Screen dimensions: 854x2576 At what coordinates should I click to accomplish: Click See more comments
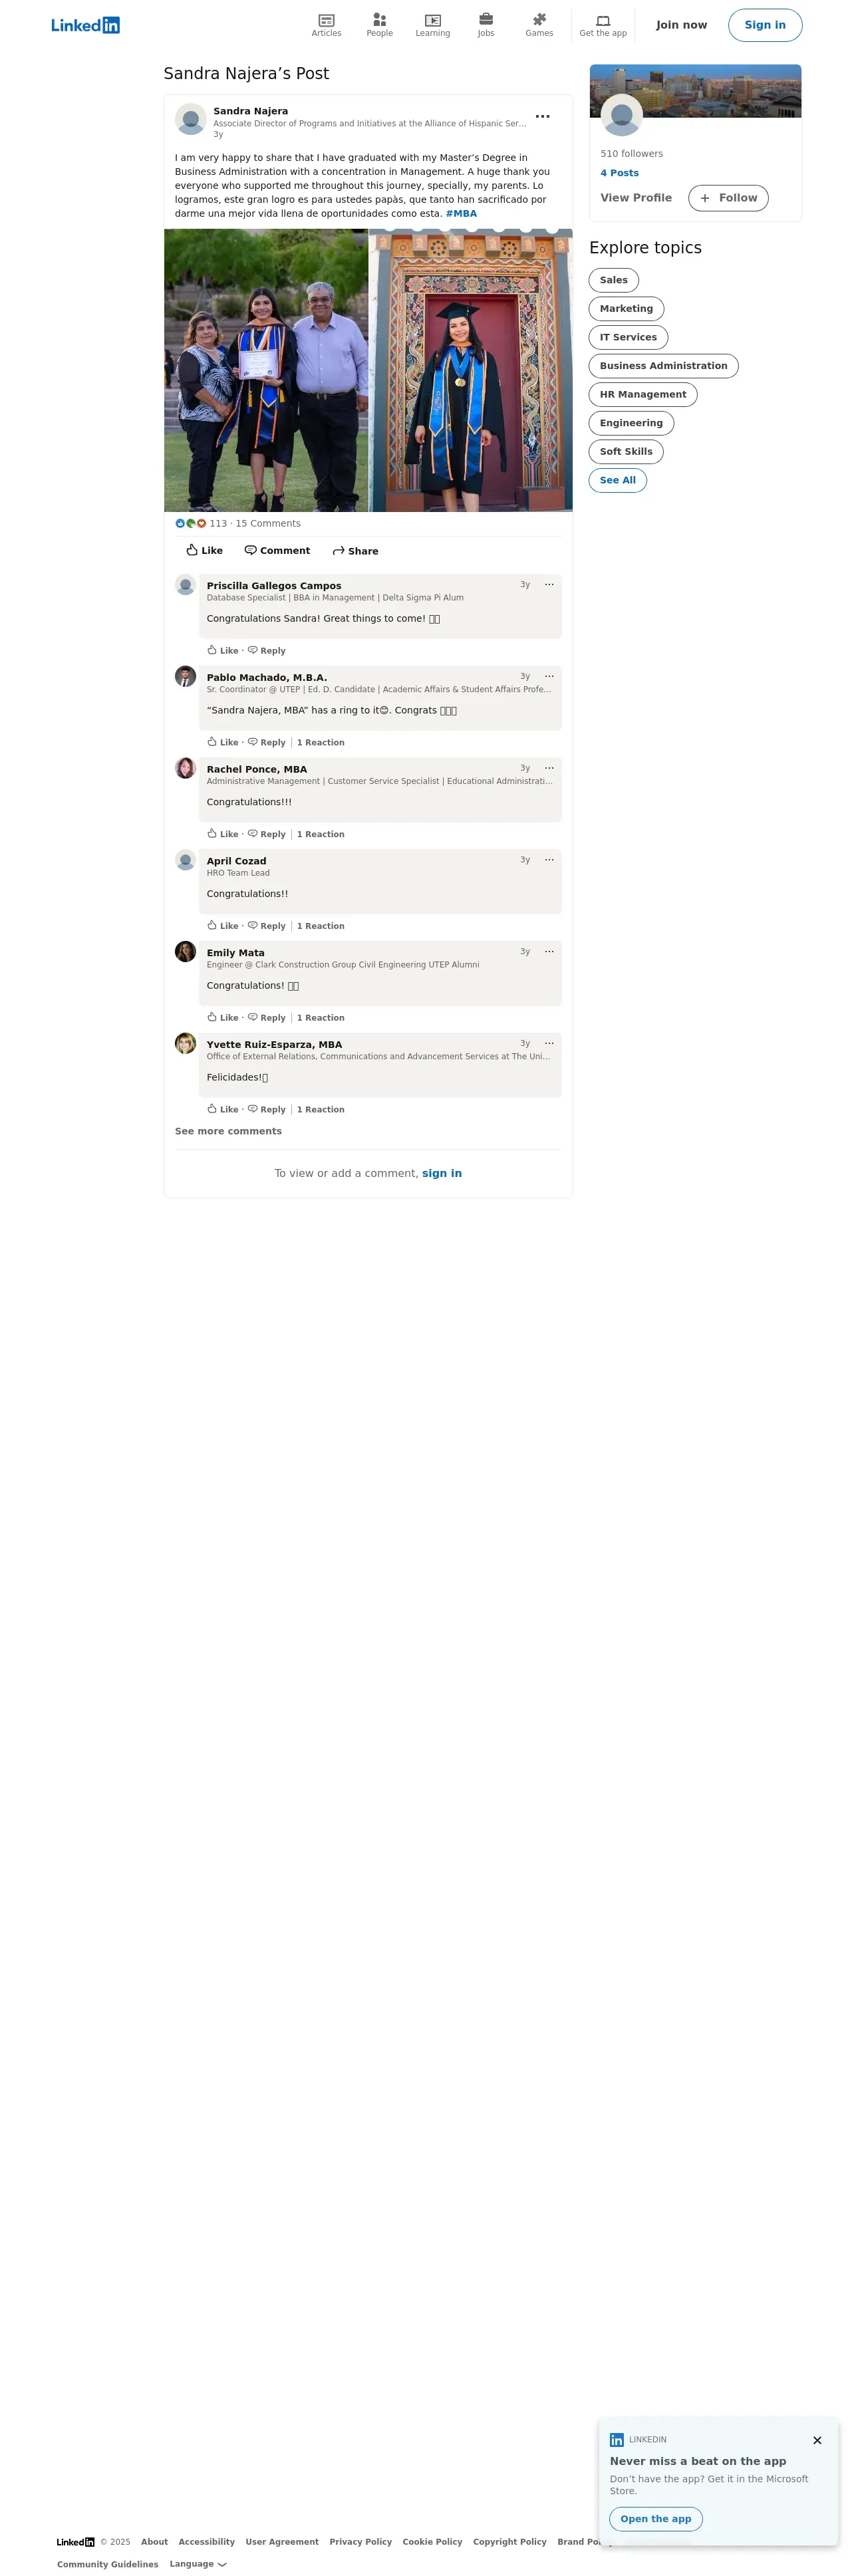228,1131
